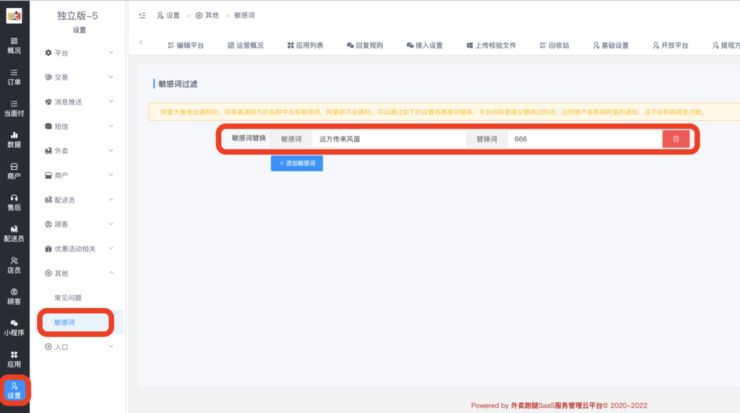Switch to the 编辑平台 tab
The image size is (740, 413).
click(x=186, y=45)
